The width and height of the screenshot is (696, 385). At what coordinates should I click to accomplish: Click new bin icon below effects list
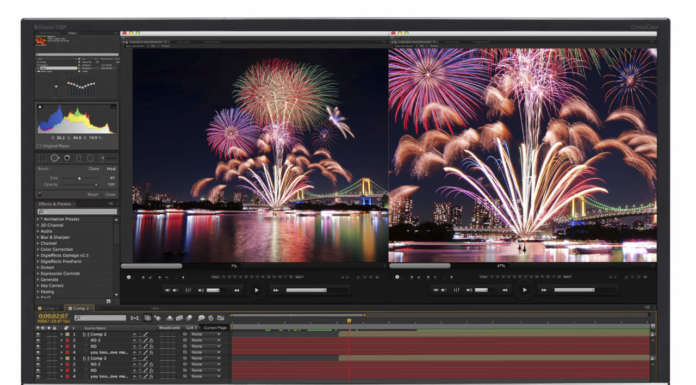(x=108, y=301)
